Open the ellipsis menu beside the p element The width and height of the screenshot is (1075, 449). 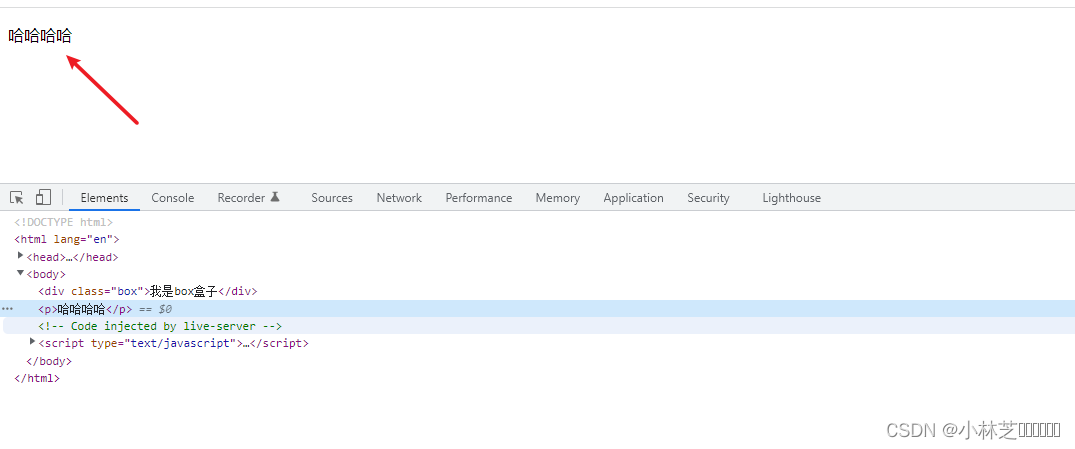coord(8,308)
